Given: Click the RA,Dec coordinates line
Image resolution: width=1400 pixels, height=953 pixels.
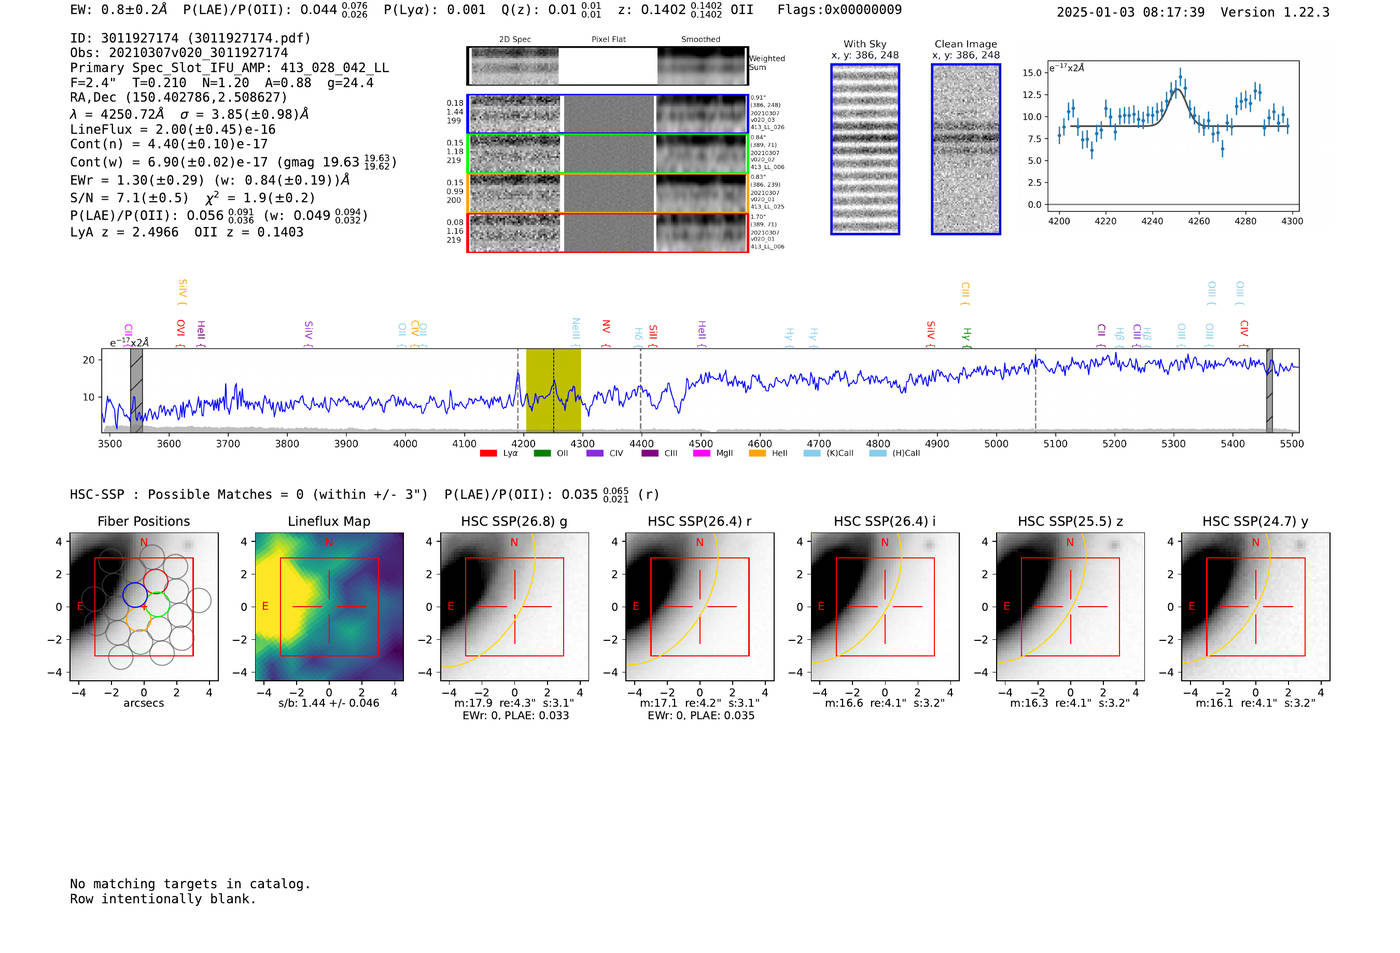Looking at the screenshot, I should (178, 97).
